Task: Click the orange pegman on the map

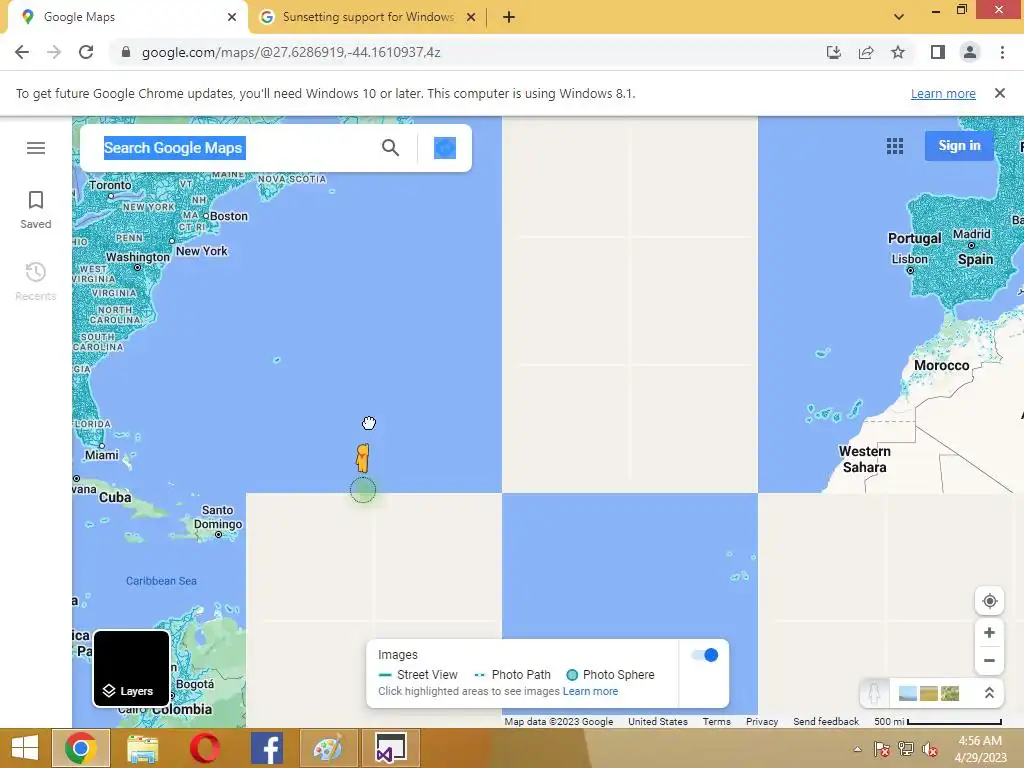Action: [362, 458]
